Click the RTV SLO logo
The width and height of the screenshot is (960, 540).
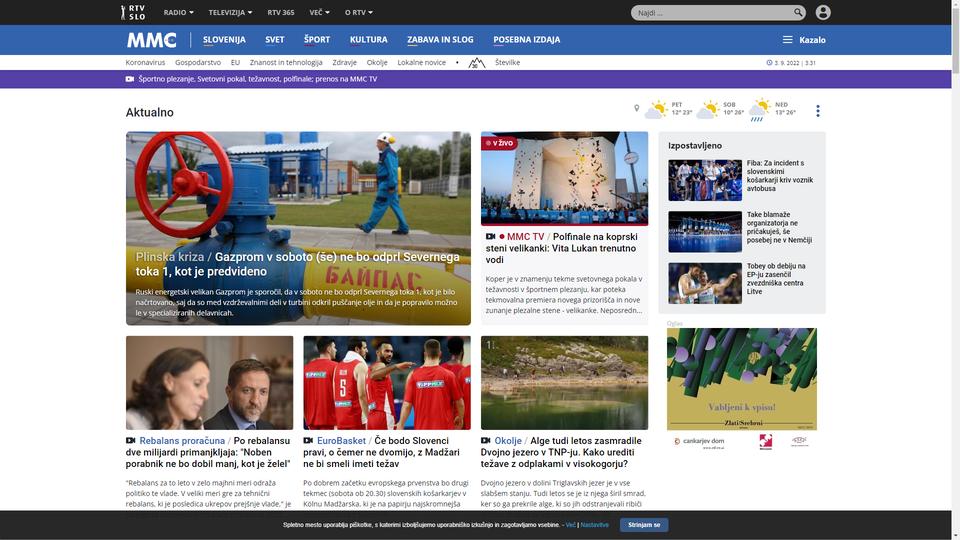[x=132, y=12]
